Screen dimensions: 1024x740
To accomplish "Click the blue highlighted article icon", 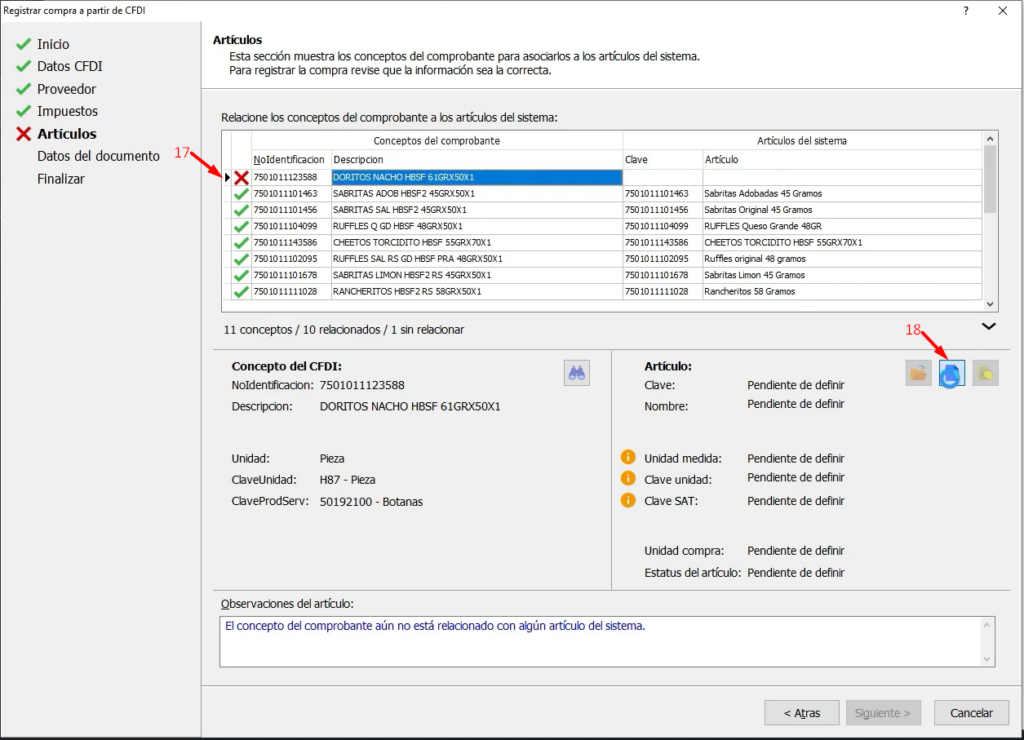I will coord(951,374).
